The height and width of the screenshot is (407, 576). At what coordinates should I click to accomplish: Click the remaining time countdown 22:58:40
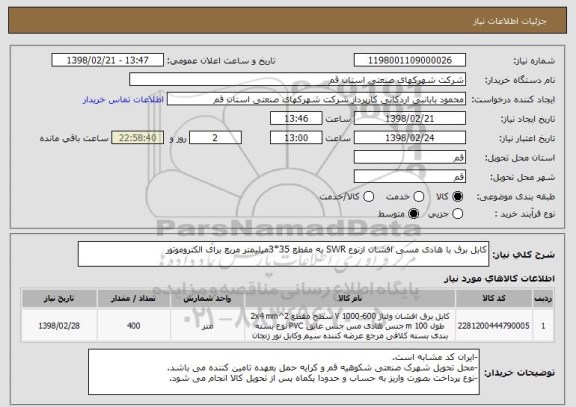pyautogui.click(x=138, y=138)
